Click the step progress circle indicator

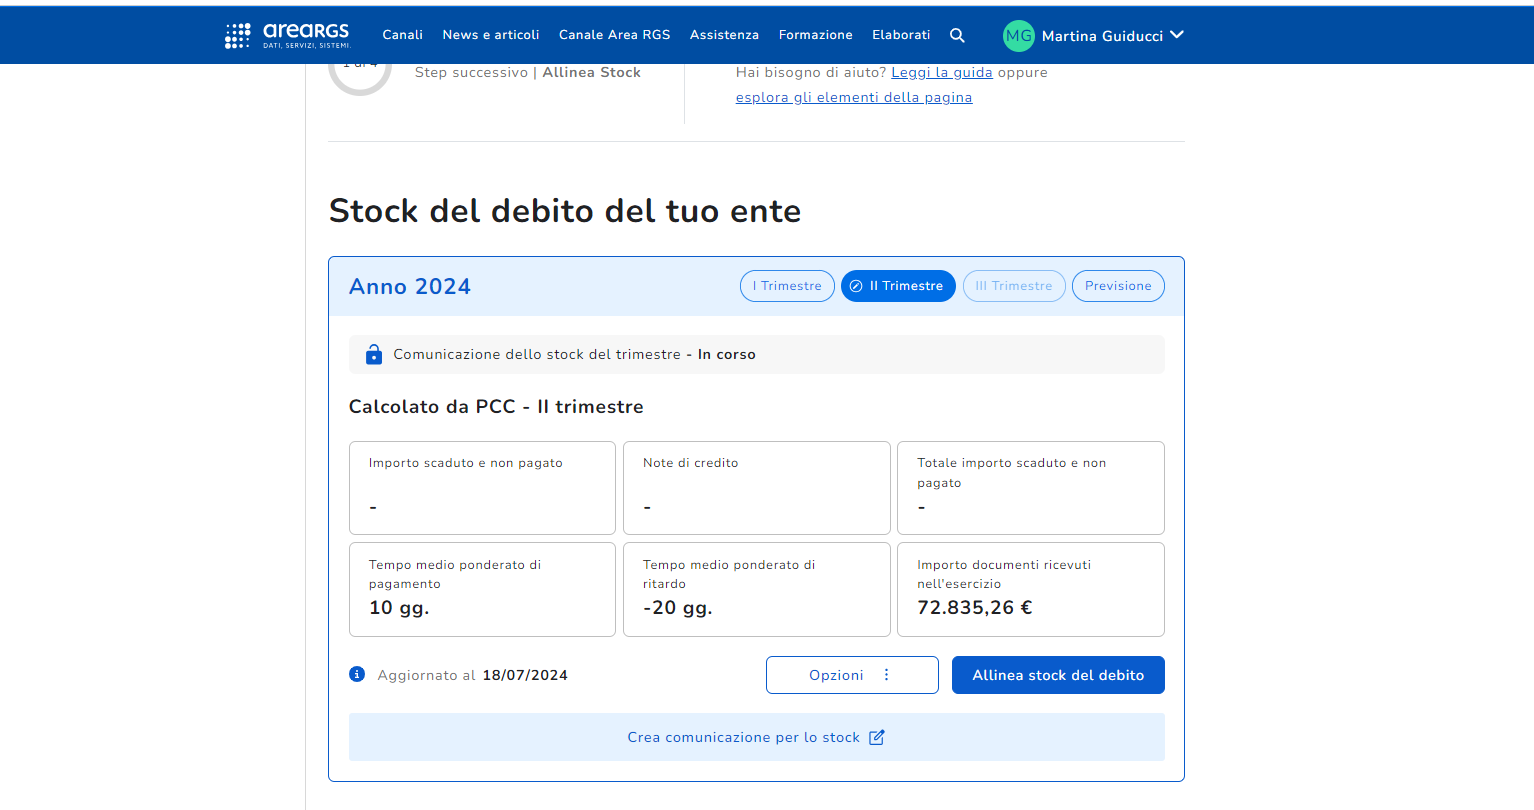pyautogui.click(x=360, y=73)
